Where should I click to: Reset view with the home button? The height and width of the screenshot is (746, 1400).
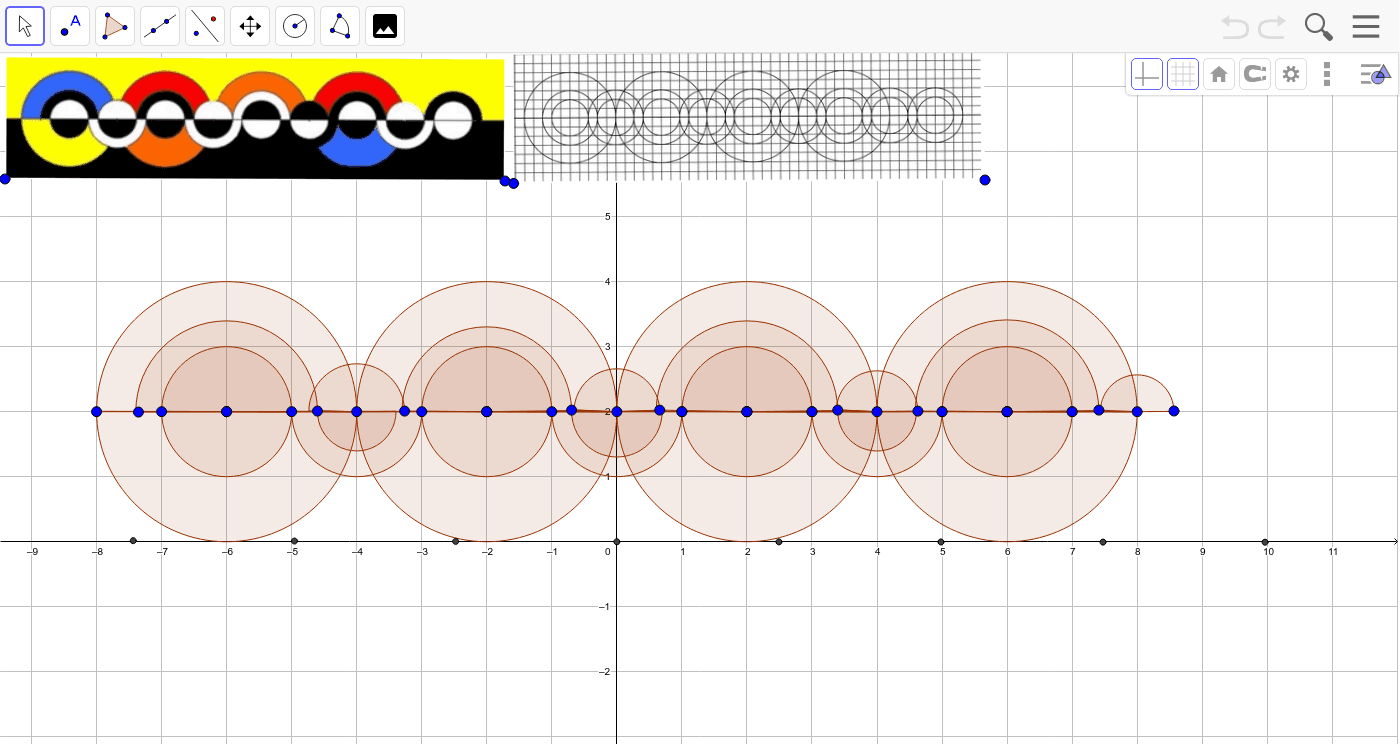(x=1219, y=74)
